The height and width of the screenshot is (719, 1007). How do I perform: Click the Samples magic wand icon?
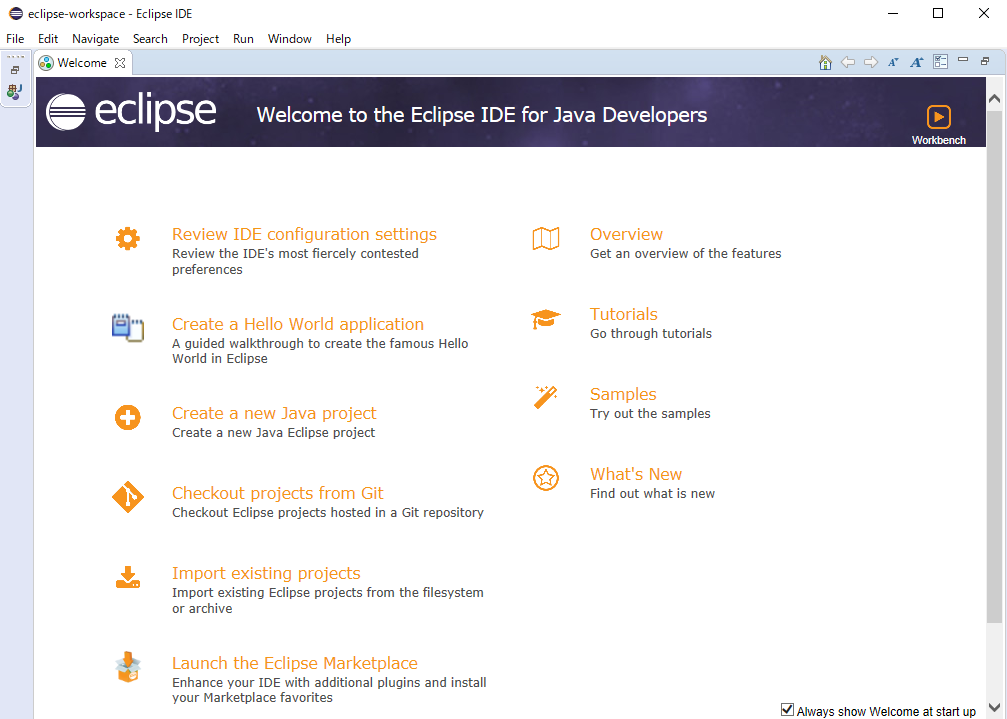546,397
